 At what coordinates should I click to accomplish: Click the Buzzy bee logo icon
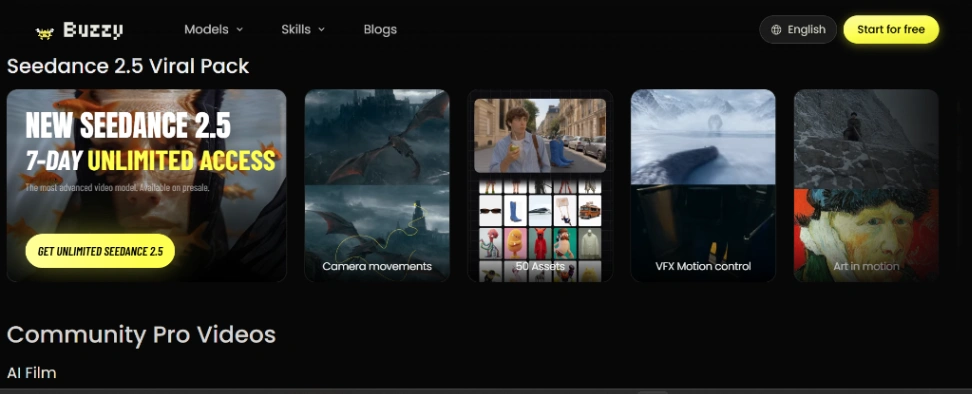click(45, 33)
